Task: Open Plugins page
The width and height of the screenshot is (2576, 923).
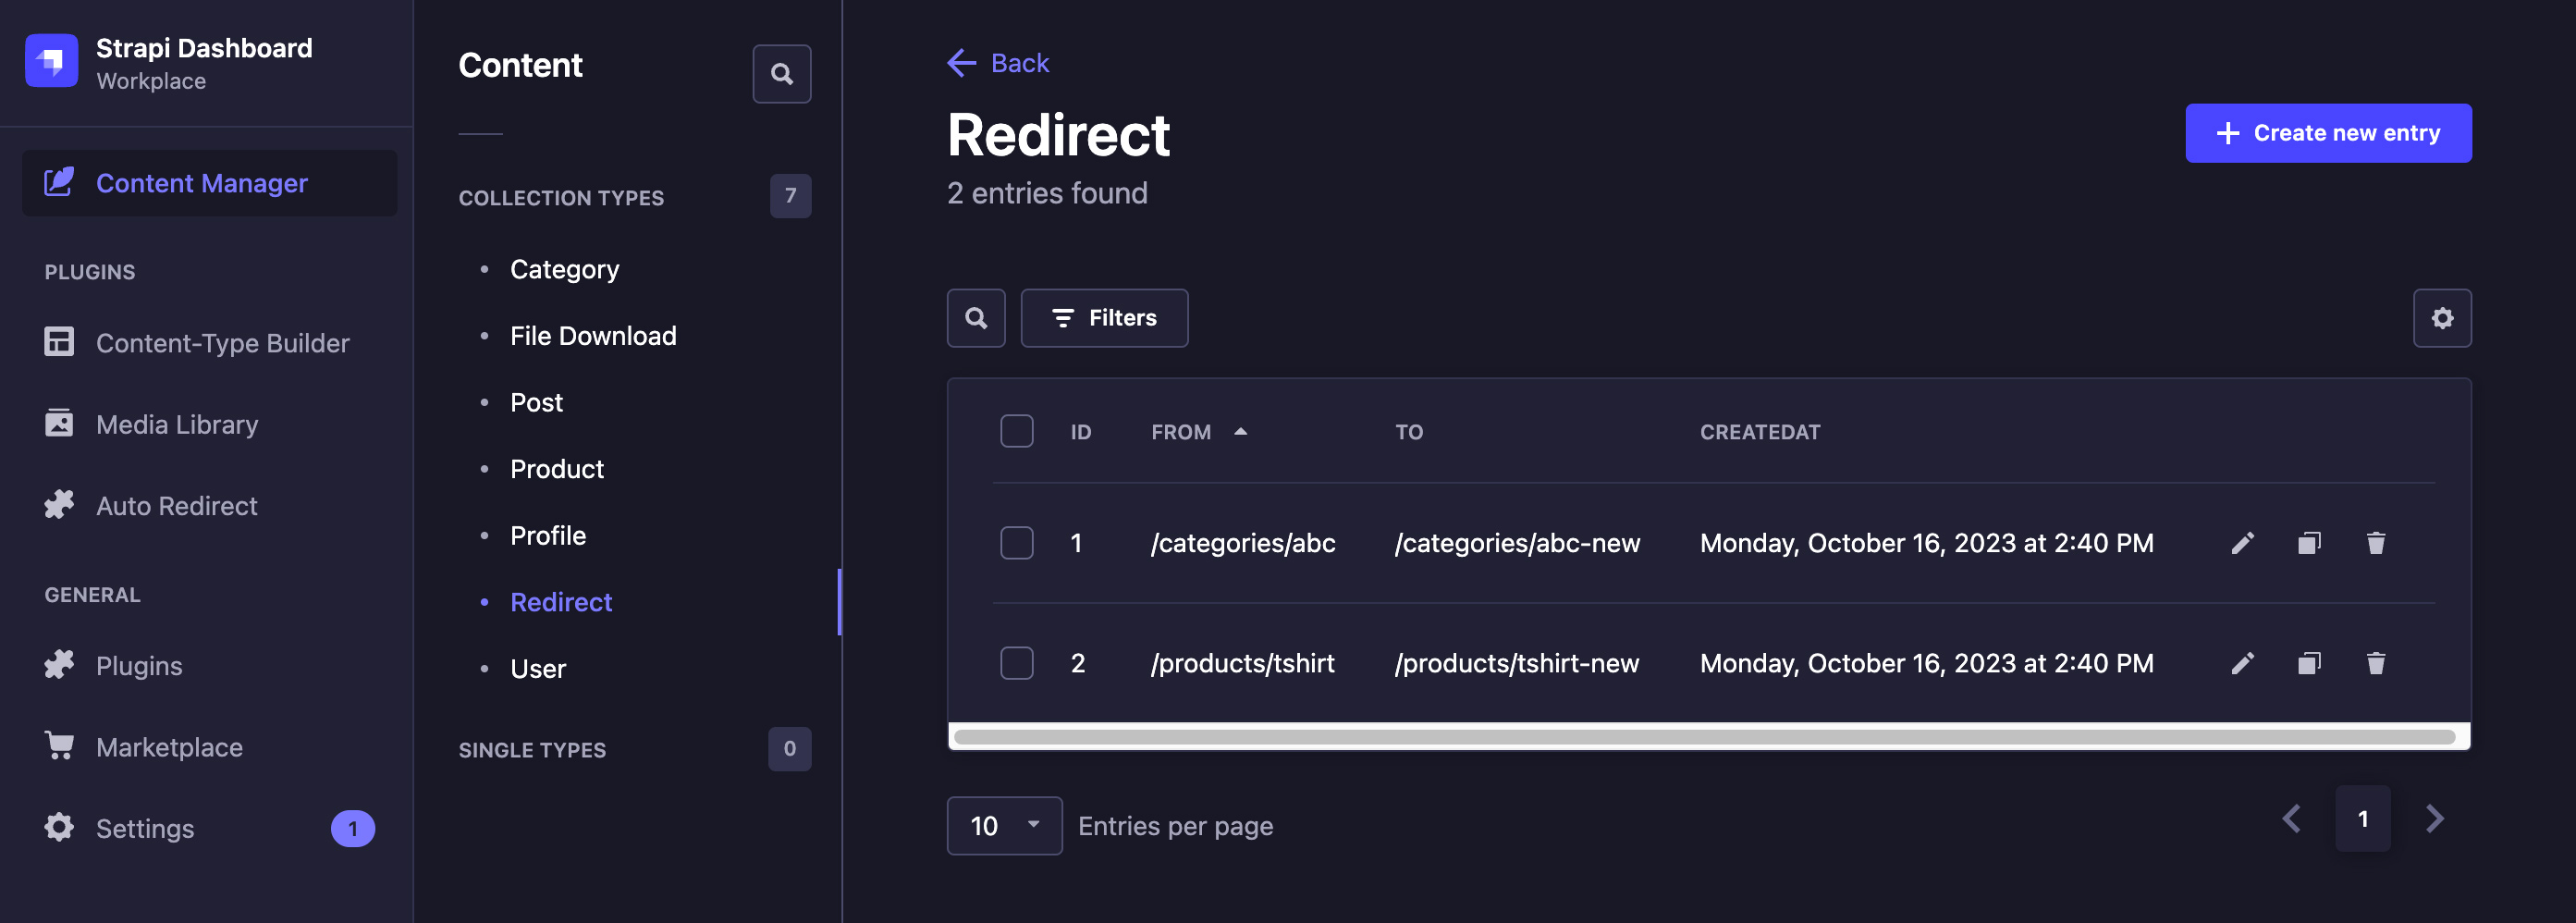Action: (209, 665)
